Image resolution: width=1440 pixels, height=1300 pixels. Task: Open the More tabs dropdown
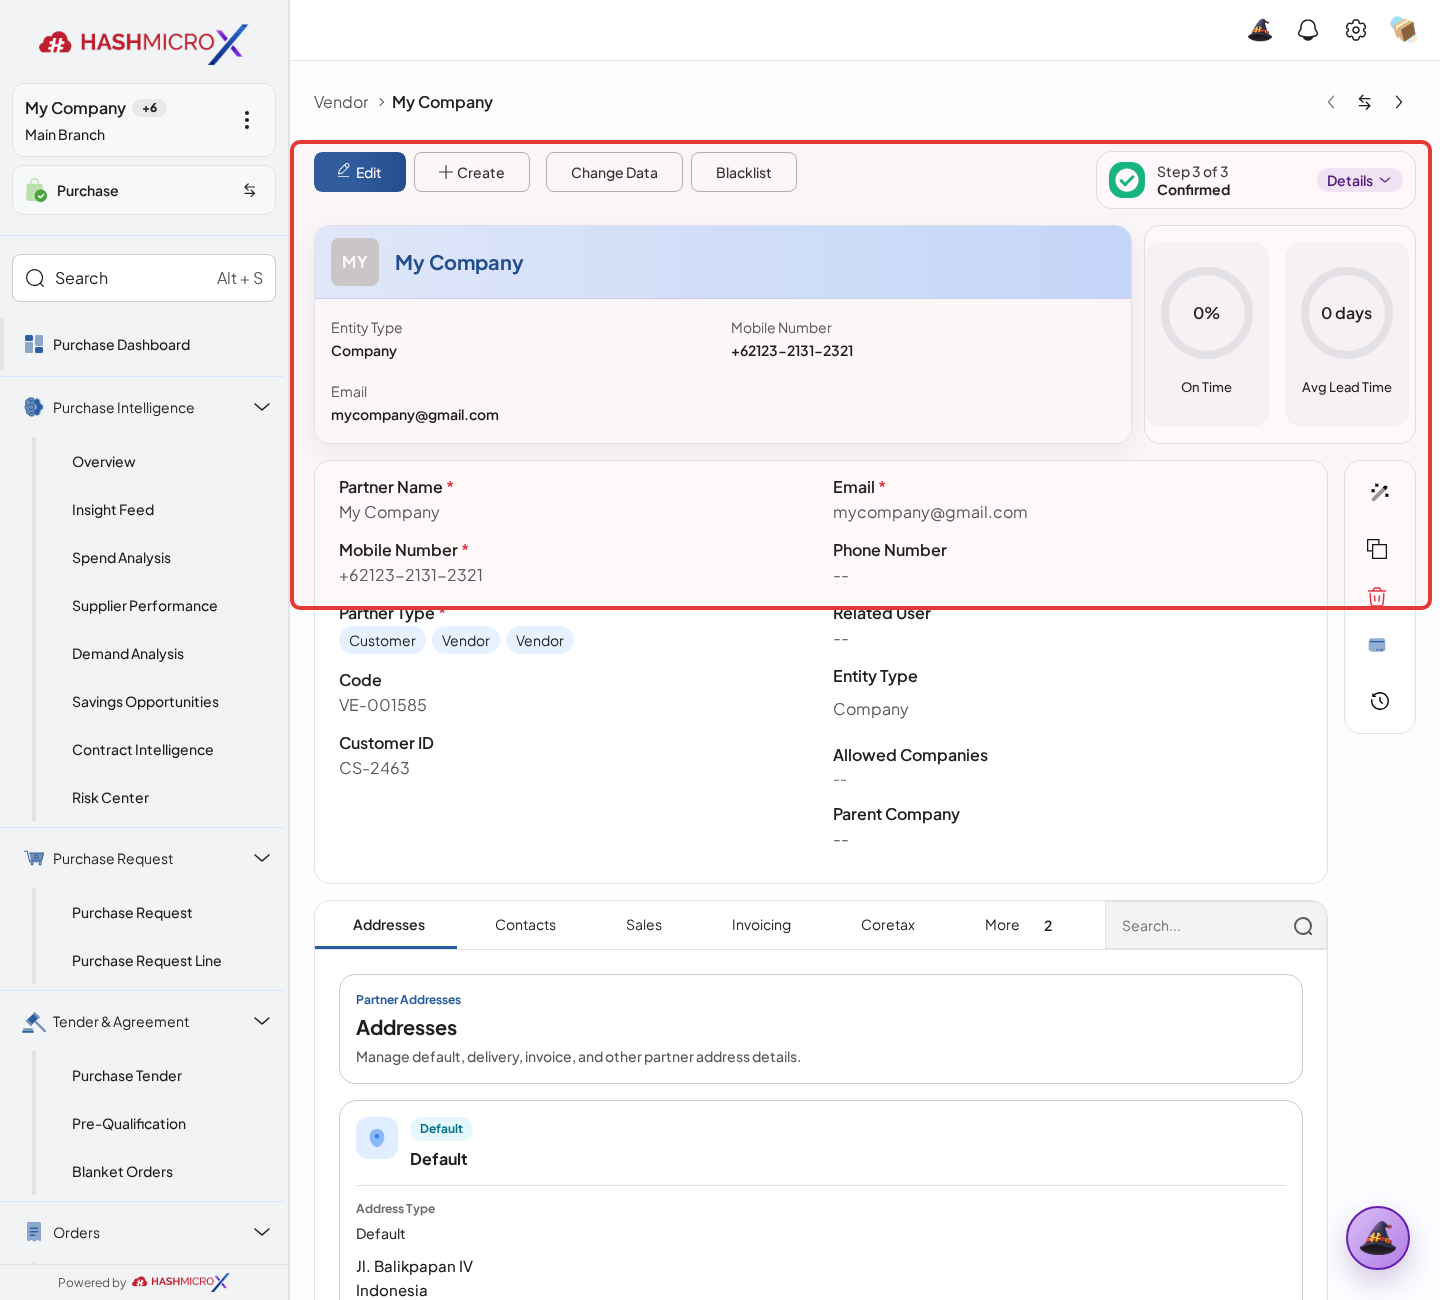click(x=1018, y=925)
